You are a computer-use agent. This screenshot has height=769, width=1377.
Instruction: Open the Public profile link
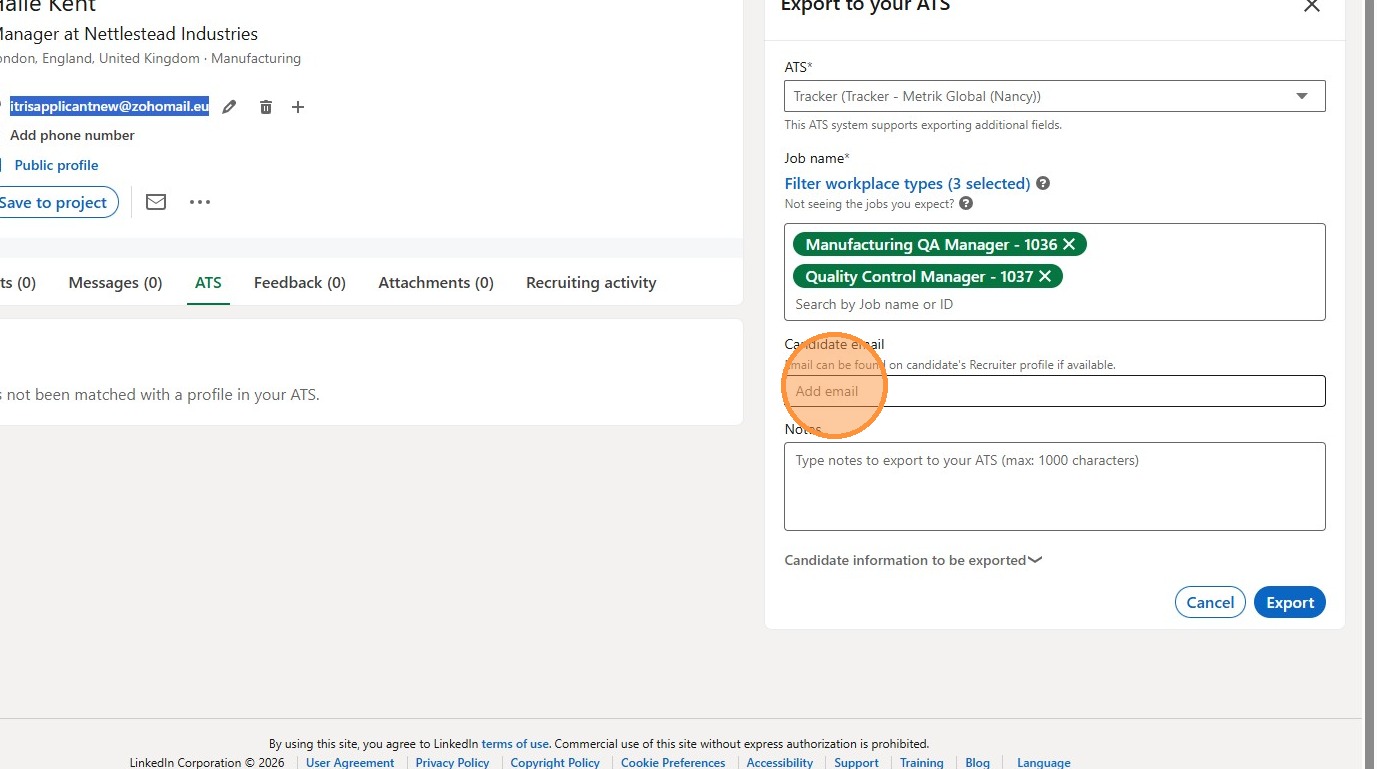pyautogui.click(x=56, y=165)
